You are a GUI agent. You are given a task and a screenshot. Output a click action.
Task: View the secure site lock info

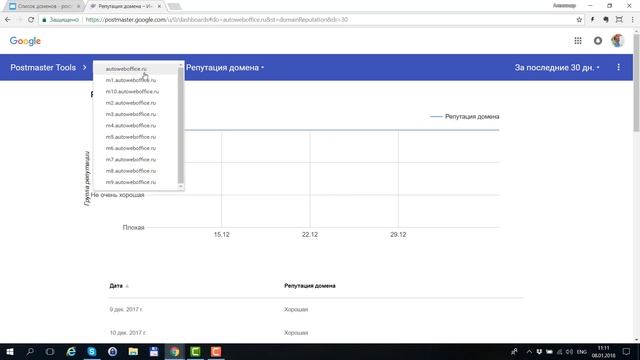(x=60, y=20)
